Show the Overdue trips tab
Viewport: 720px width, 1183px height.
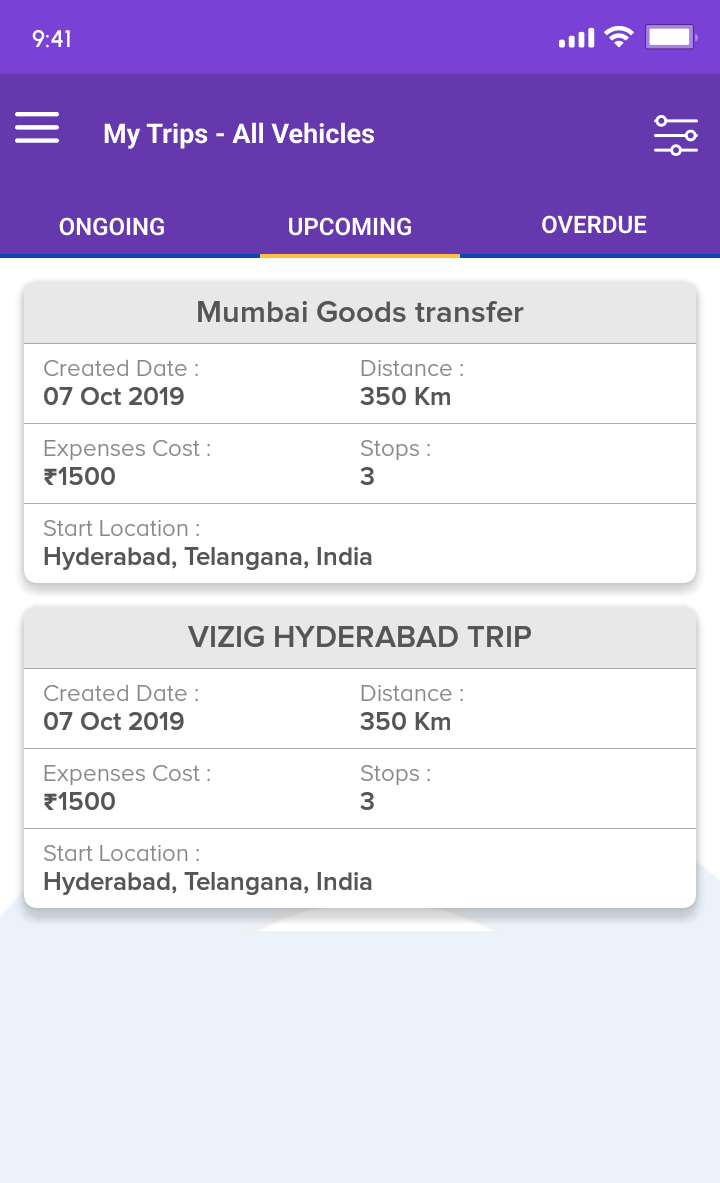click(594, 225)
